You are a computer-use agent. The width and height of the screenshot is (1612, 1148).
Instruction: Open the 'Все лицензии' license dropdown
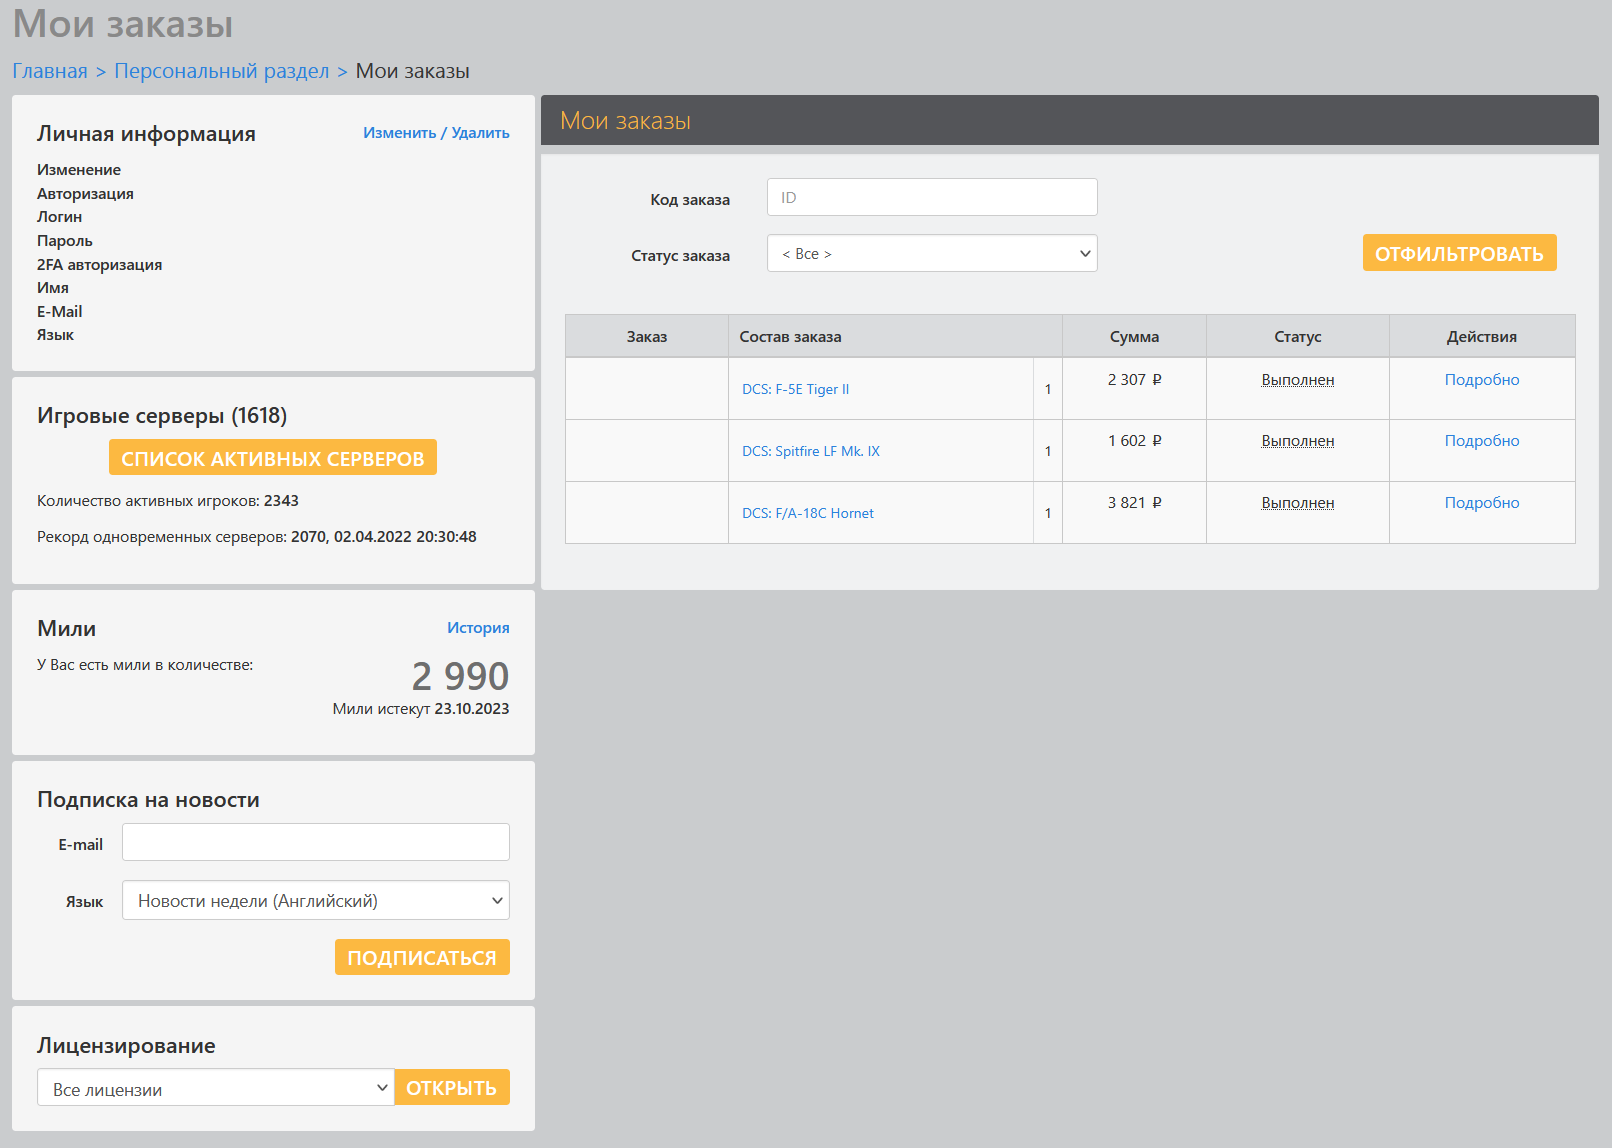[215, 1088]
